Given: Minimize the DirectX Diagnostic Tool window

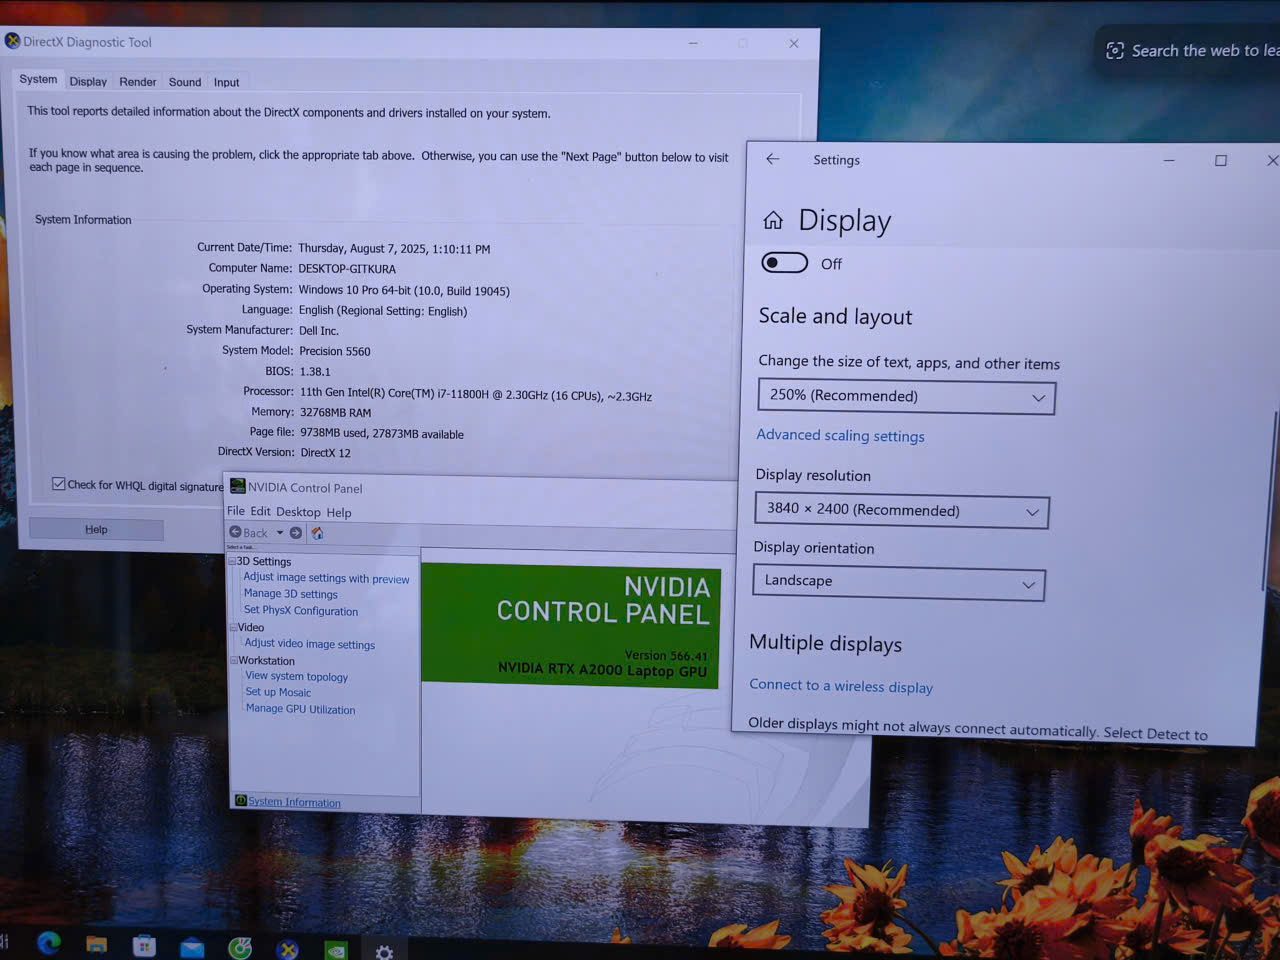Looking at the screenshot, I should 693,43.
